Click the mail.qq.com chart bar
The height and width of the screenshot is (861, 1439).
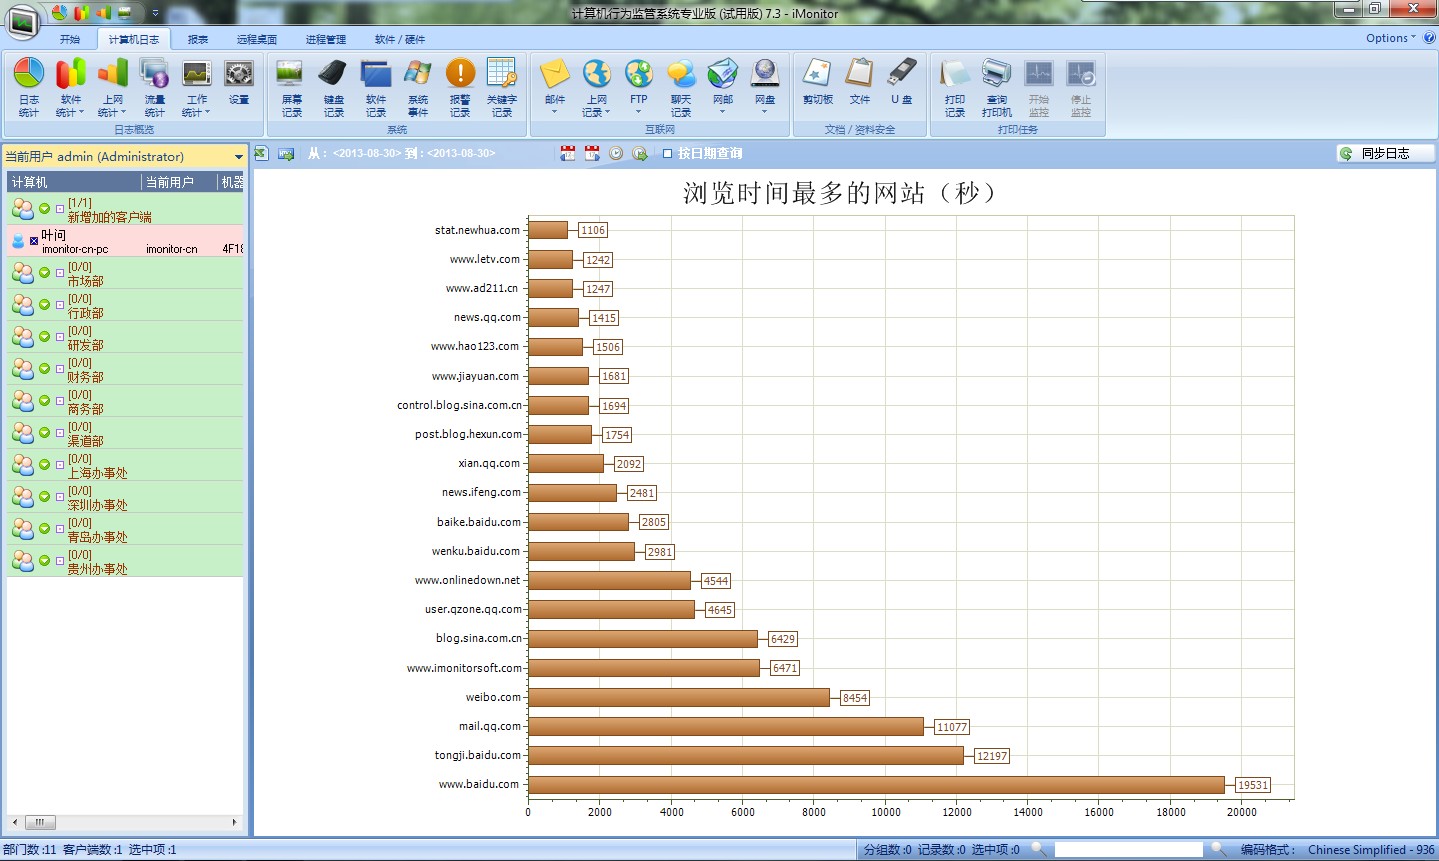point(725,727)
